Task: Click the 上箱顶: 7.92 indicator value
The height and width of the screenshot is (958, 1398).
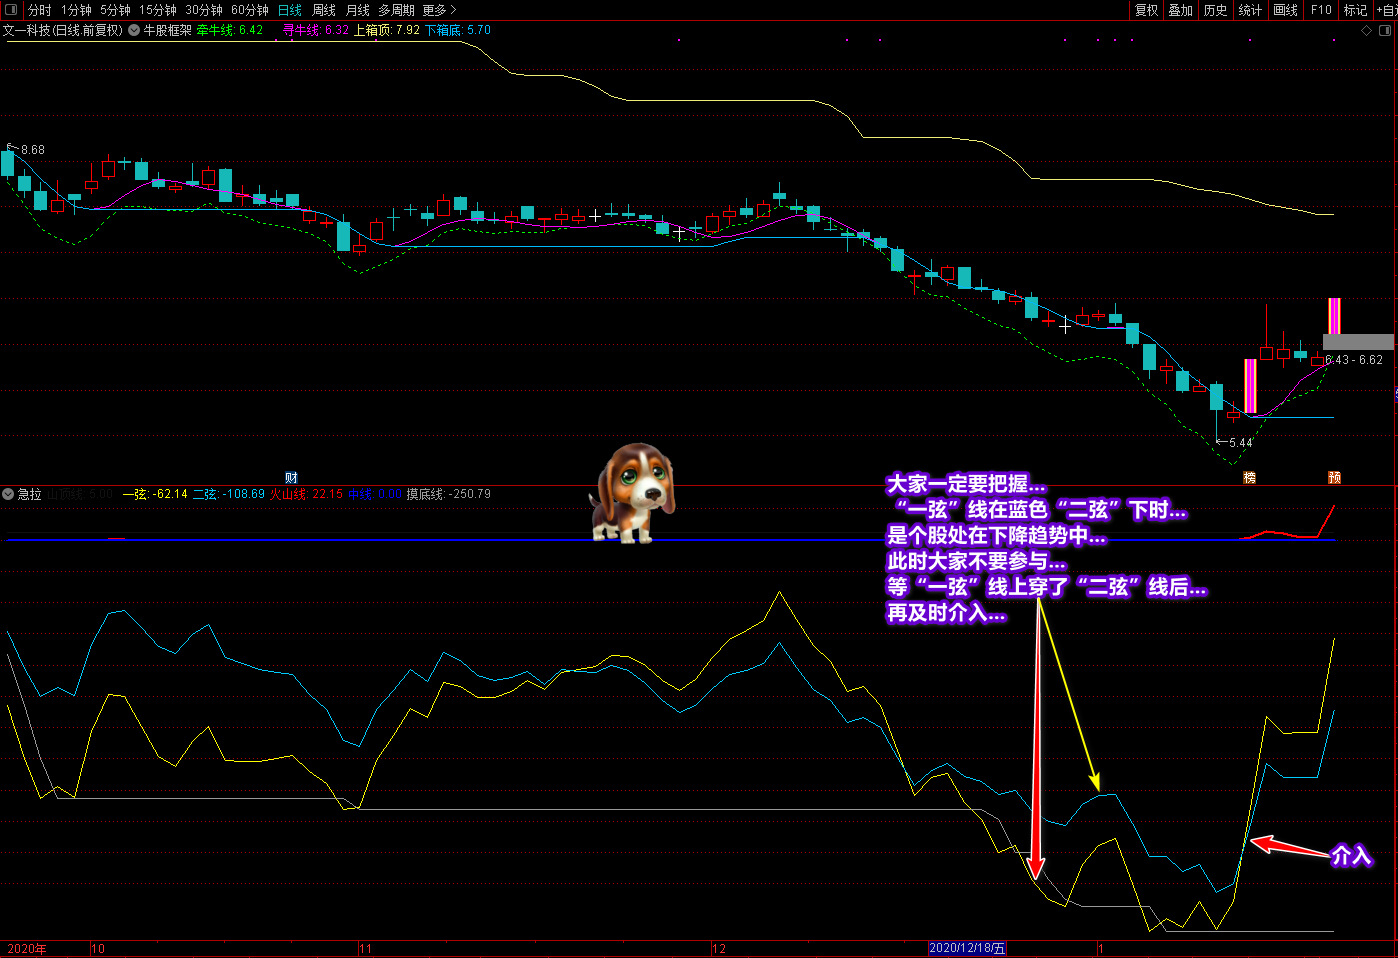Action: click(387, 30)
